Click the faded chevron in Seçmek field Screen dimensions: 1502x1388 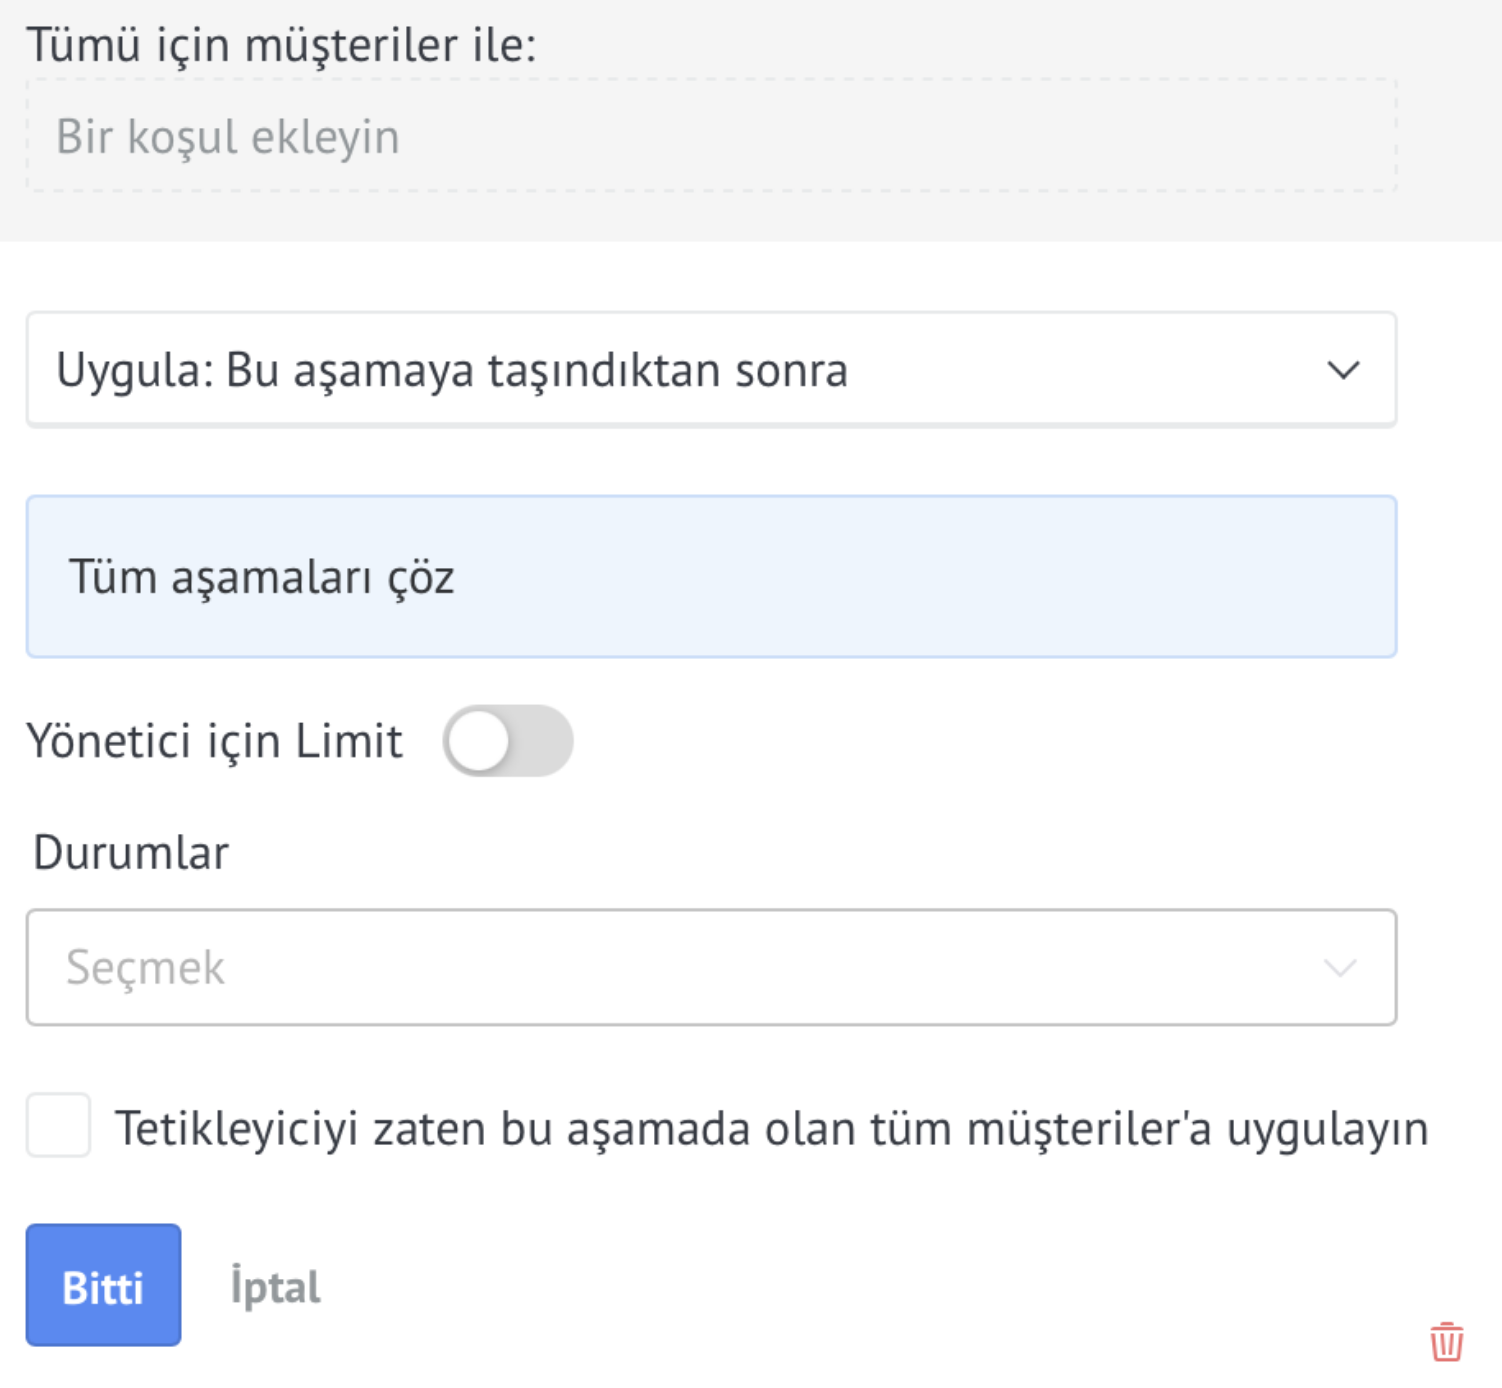pos(1339,967)
